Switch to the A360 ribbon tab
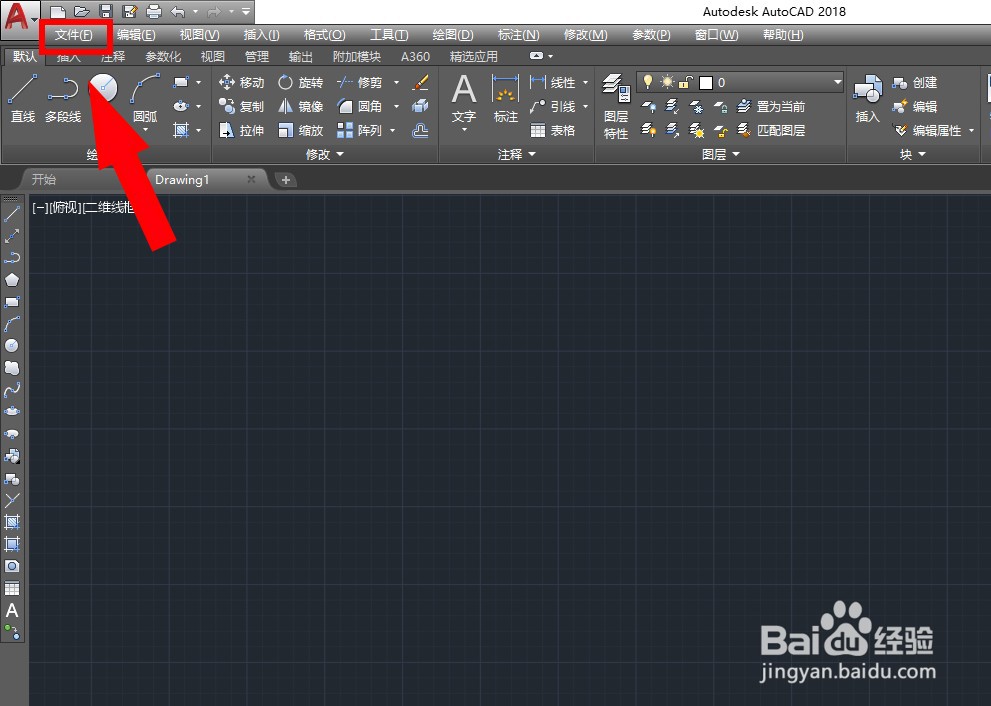Viewport: 991px width, 706px height. pyautogui.click(x=415, y=57)
